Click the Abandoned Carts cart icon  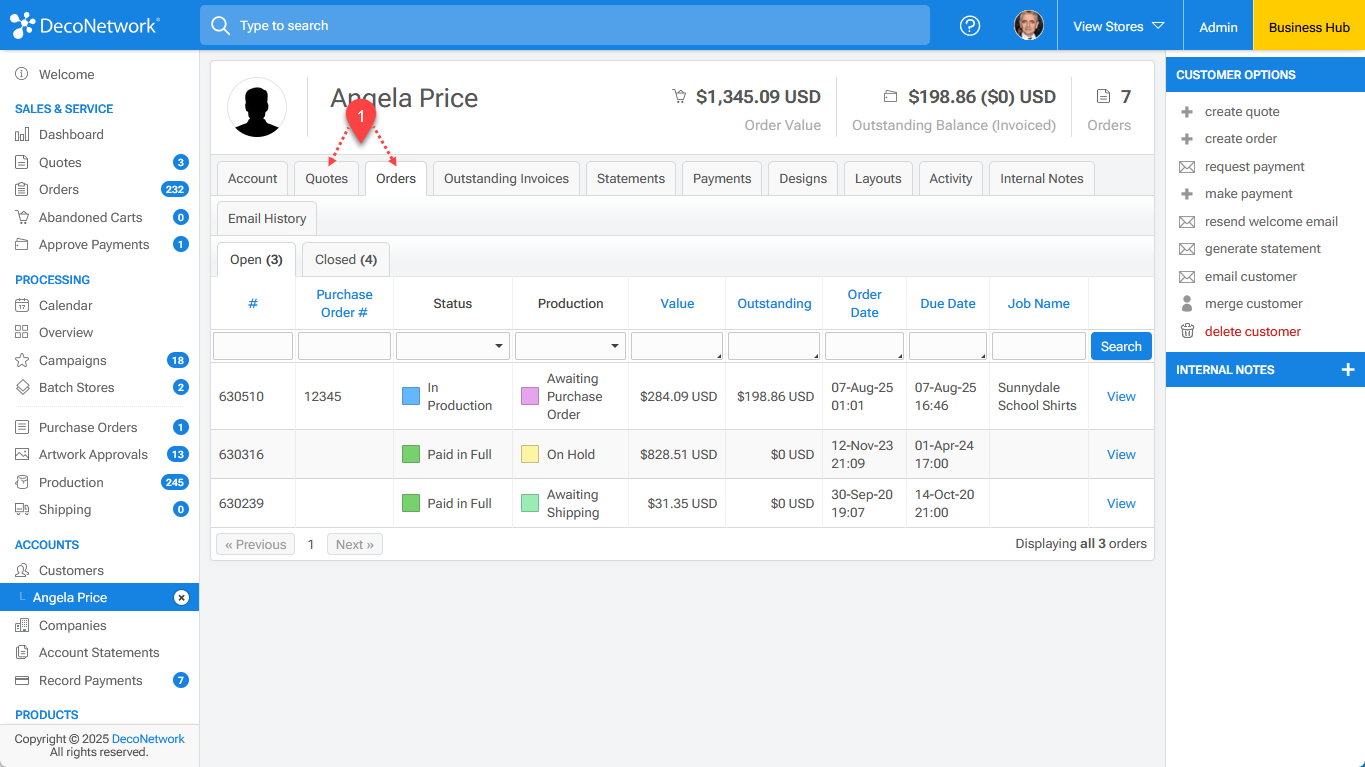point(22,217)
